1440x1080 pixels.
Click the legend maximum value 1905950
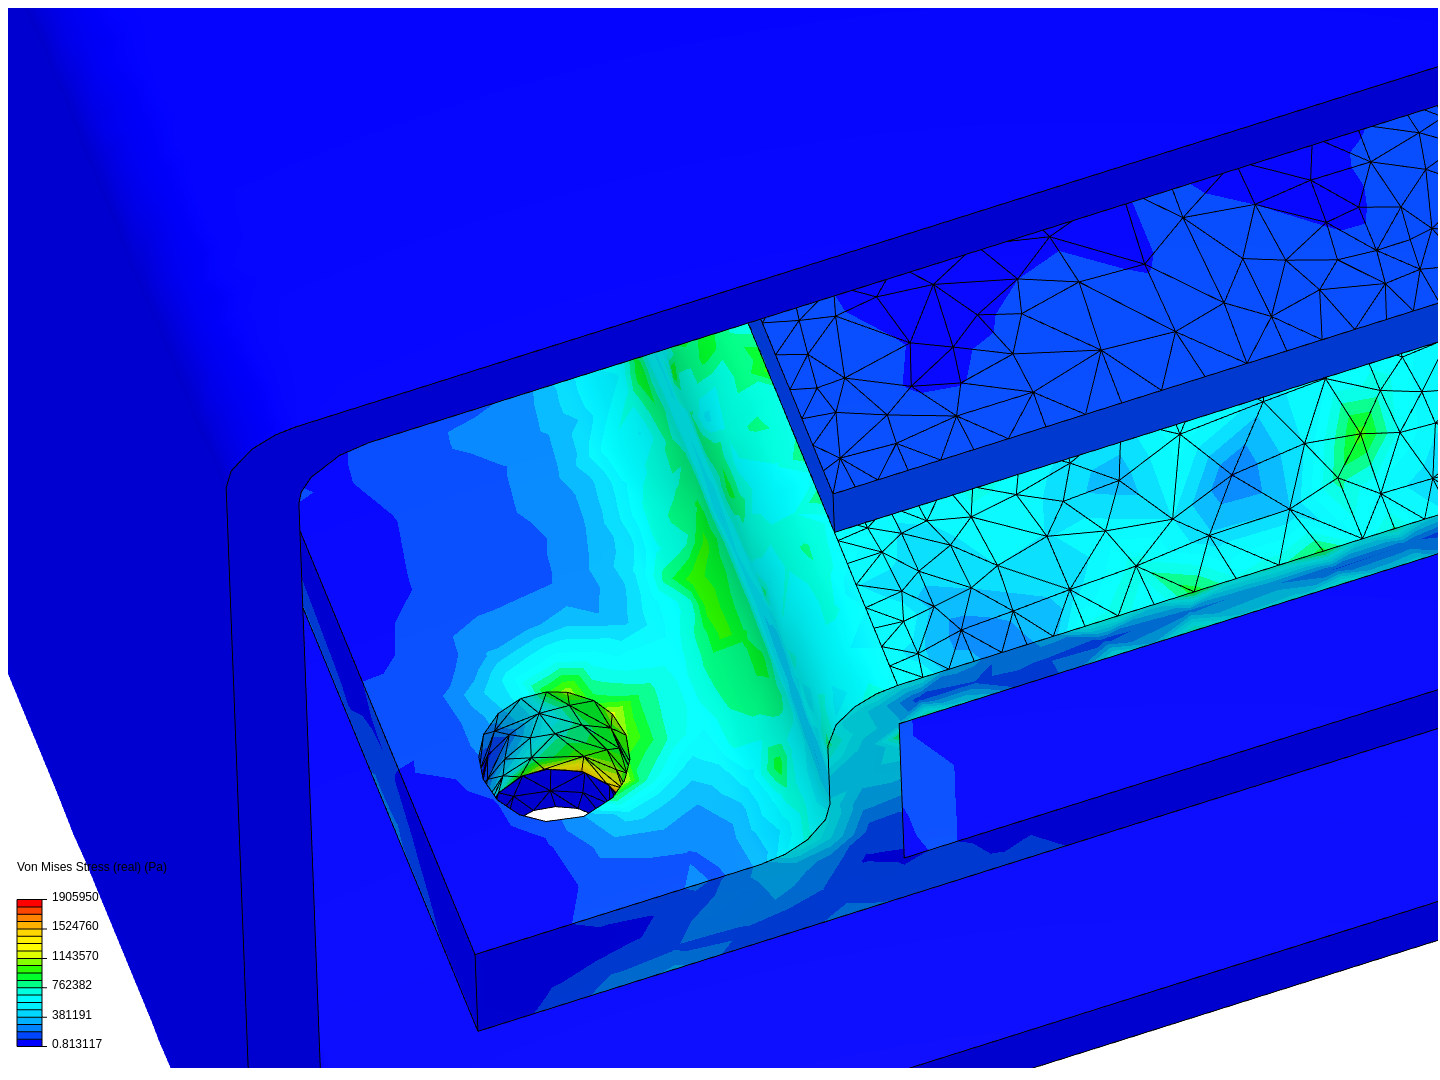75,897
